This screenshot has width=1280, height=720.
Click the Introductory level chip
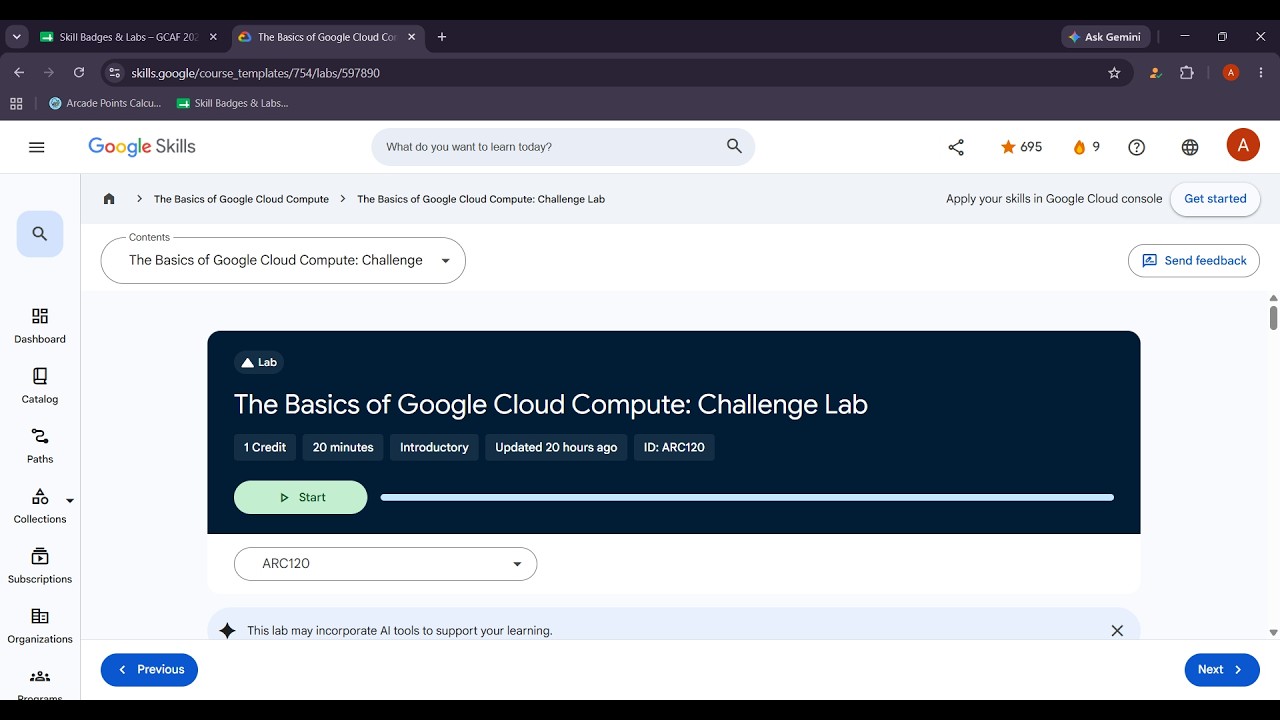[434, 447]
